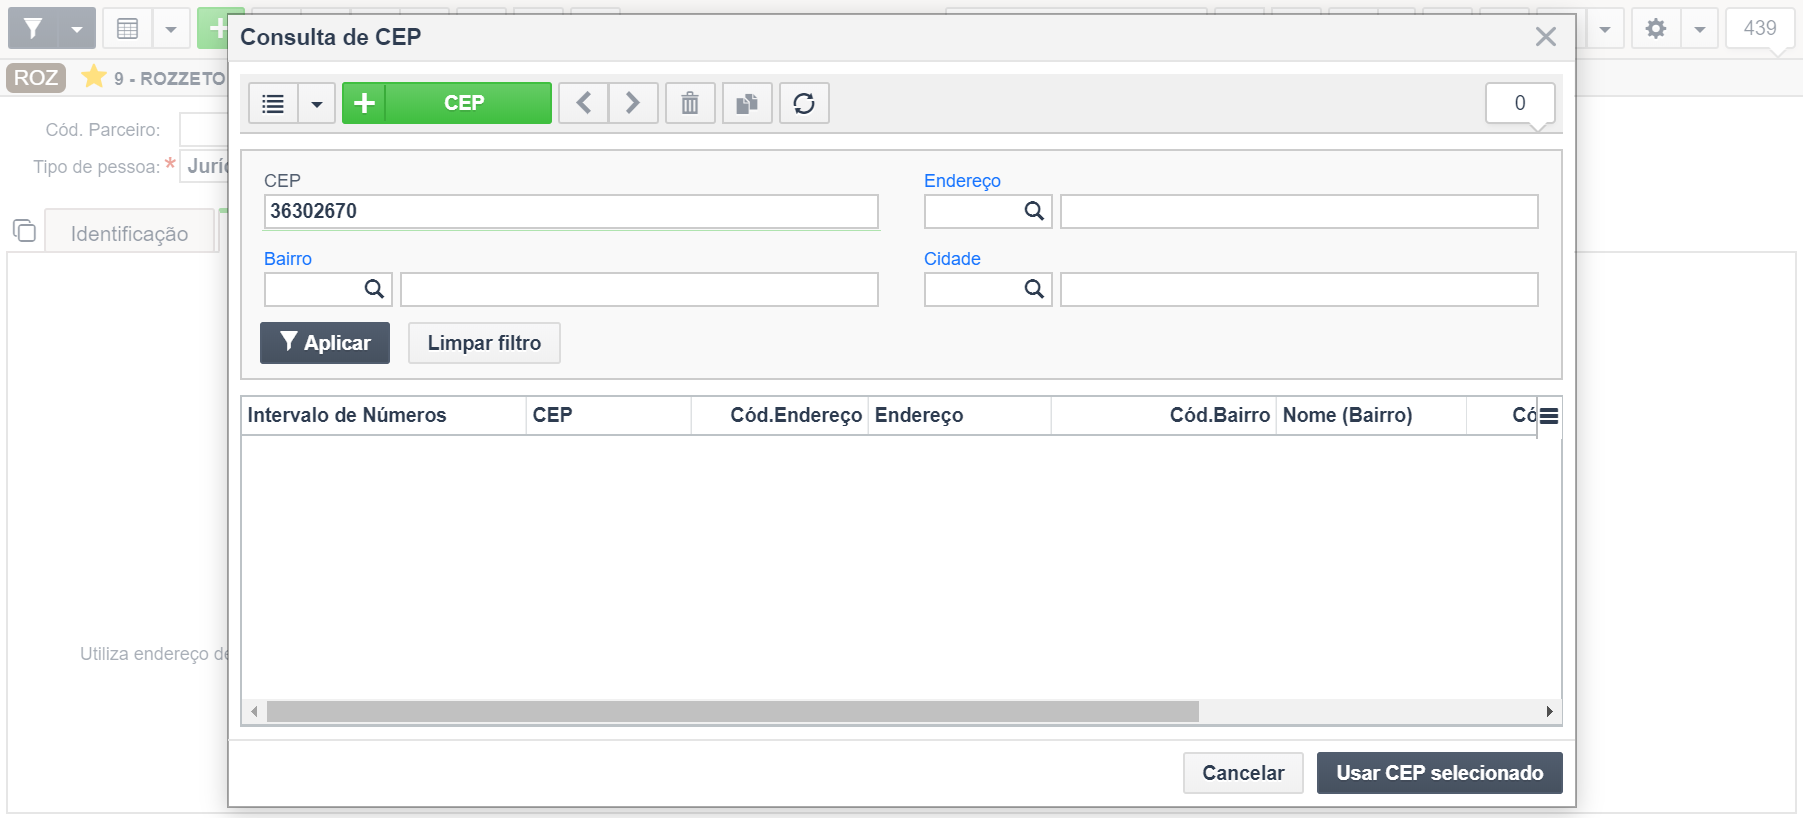
Task: Clear filter with Limpar filtro
Action: [484, 343]
